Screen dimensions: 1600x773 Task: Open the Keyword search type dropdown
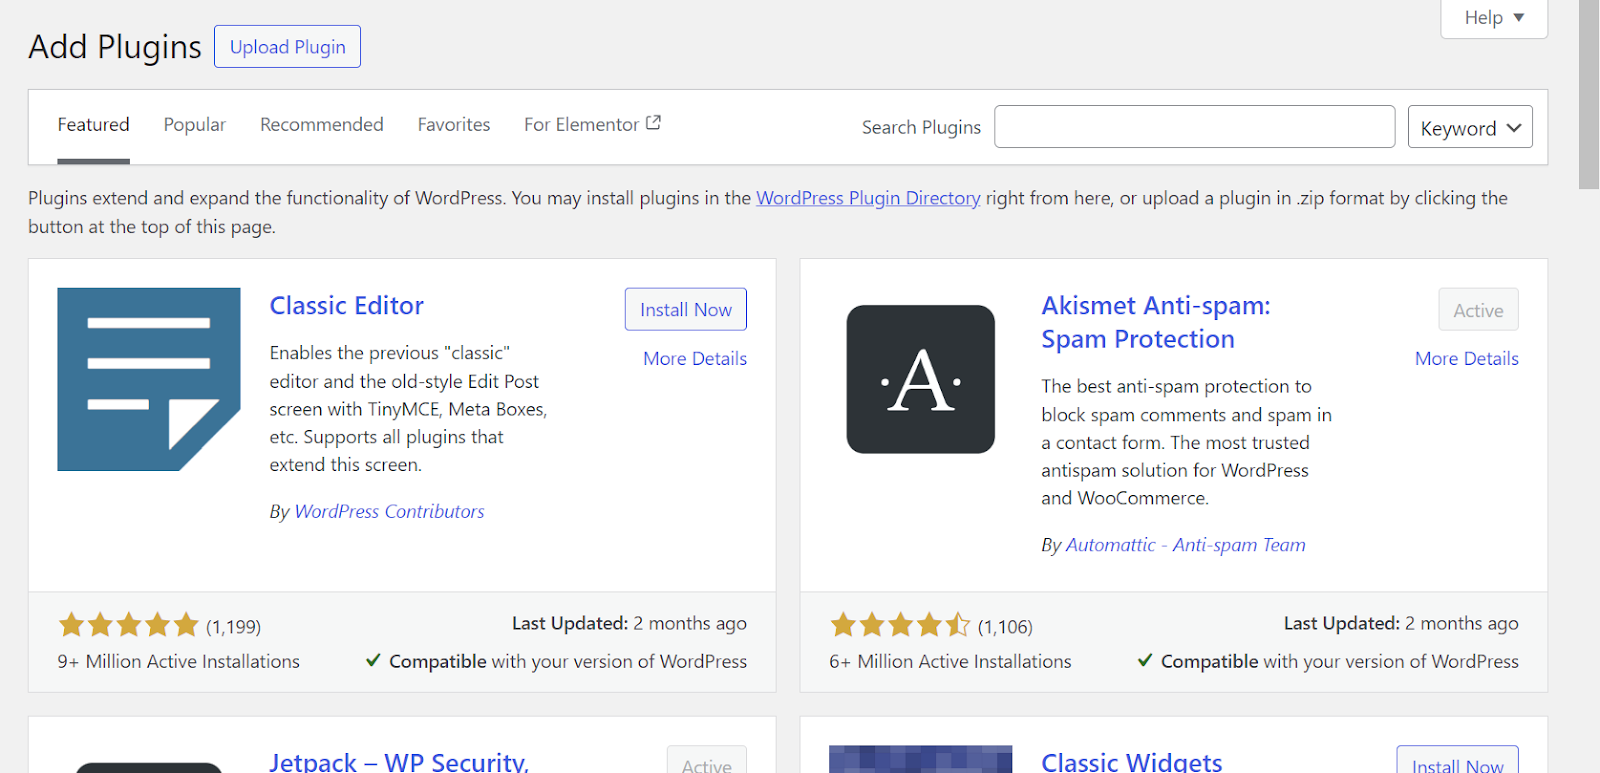pyautogui.click(x=1470, y=127)
